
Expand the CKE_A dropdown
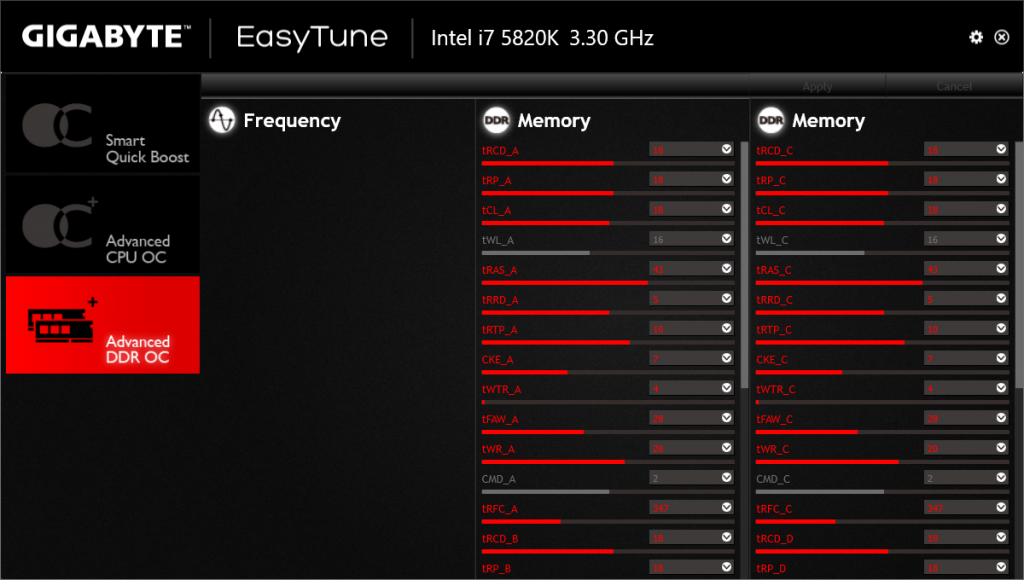click(726, 358)
